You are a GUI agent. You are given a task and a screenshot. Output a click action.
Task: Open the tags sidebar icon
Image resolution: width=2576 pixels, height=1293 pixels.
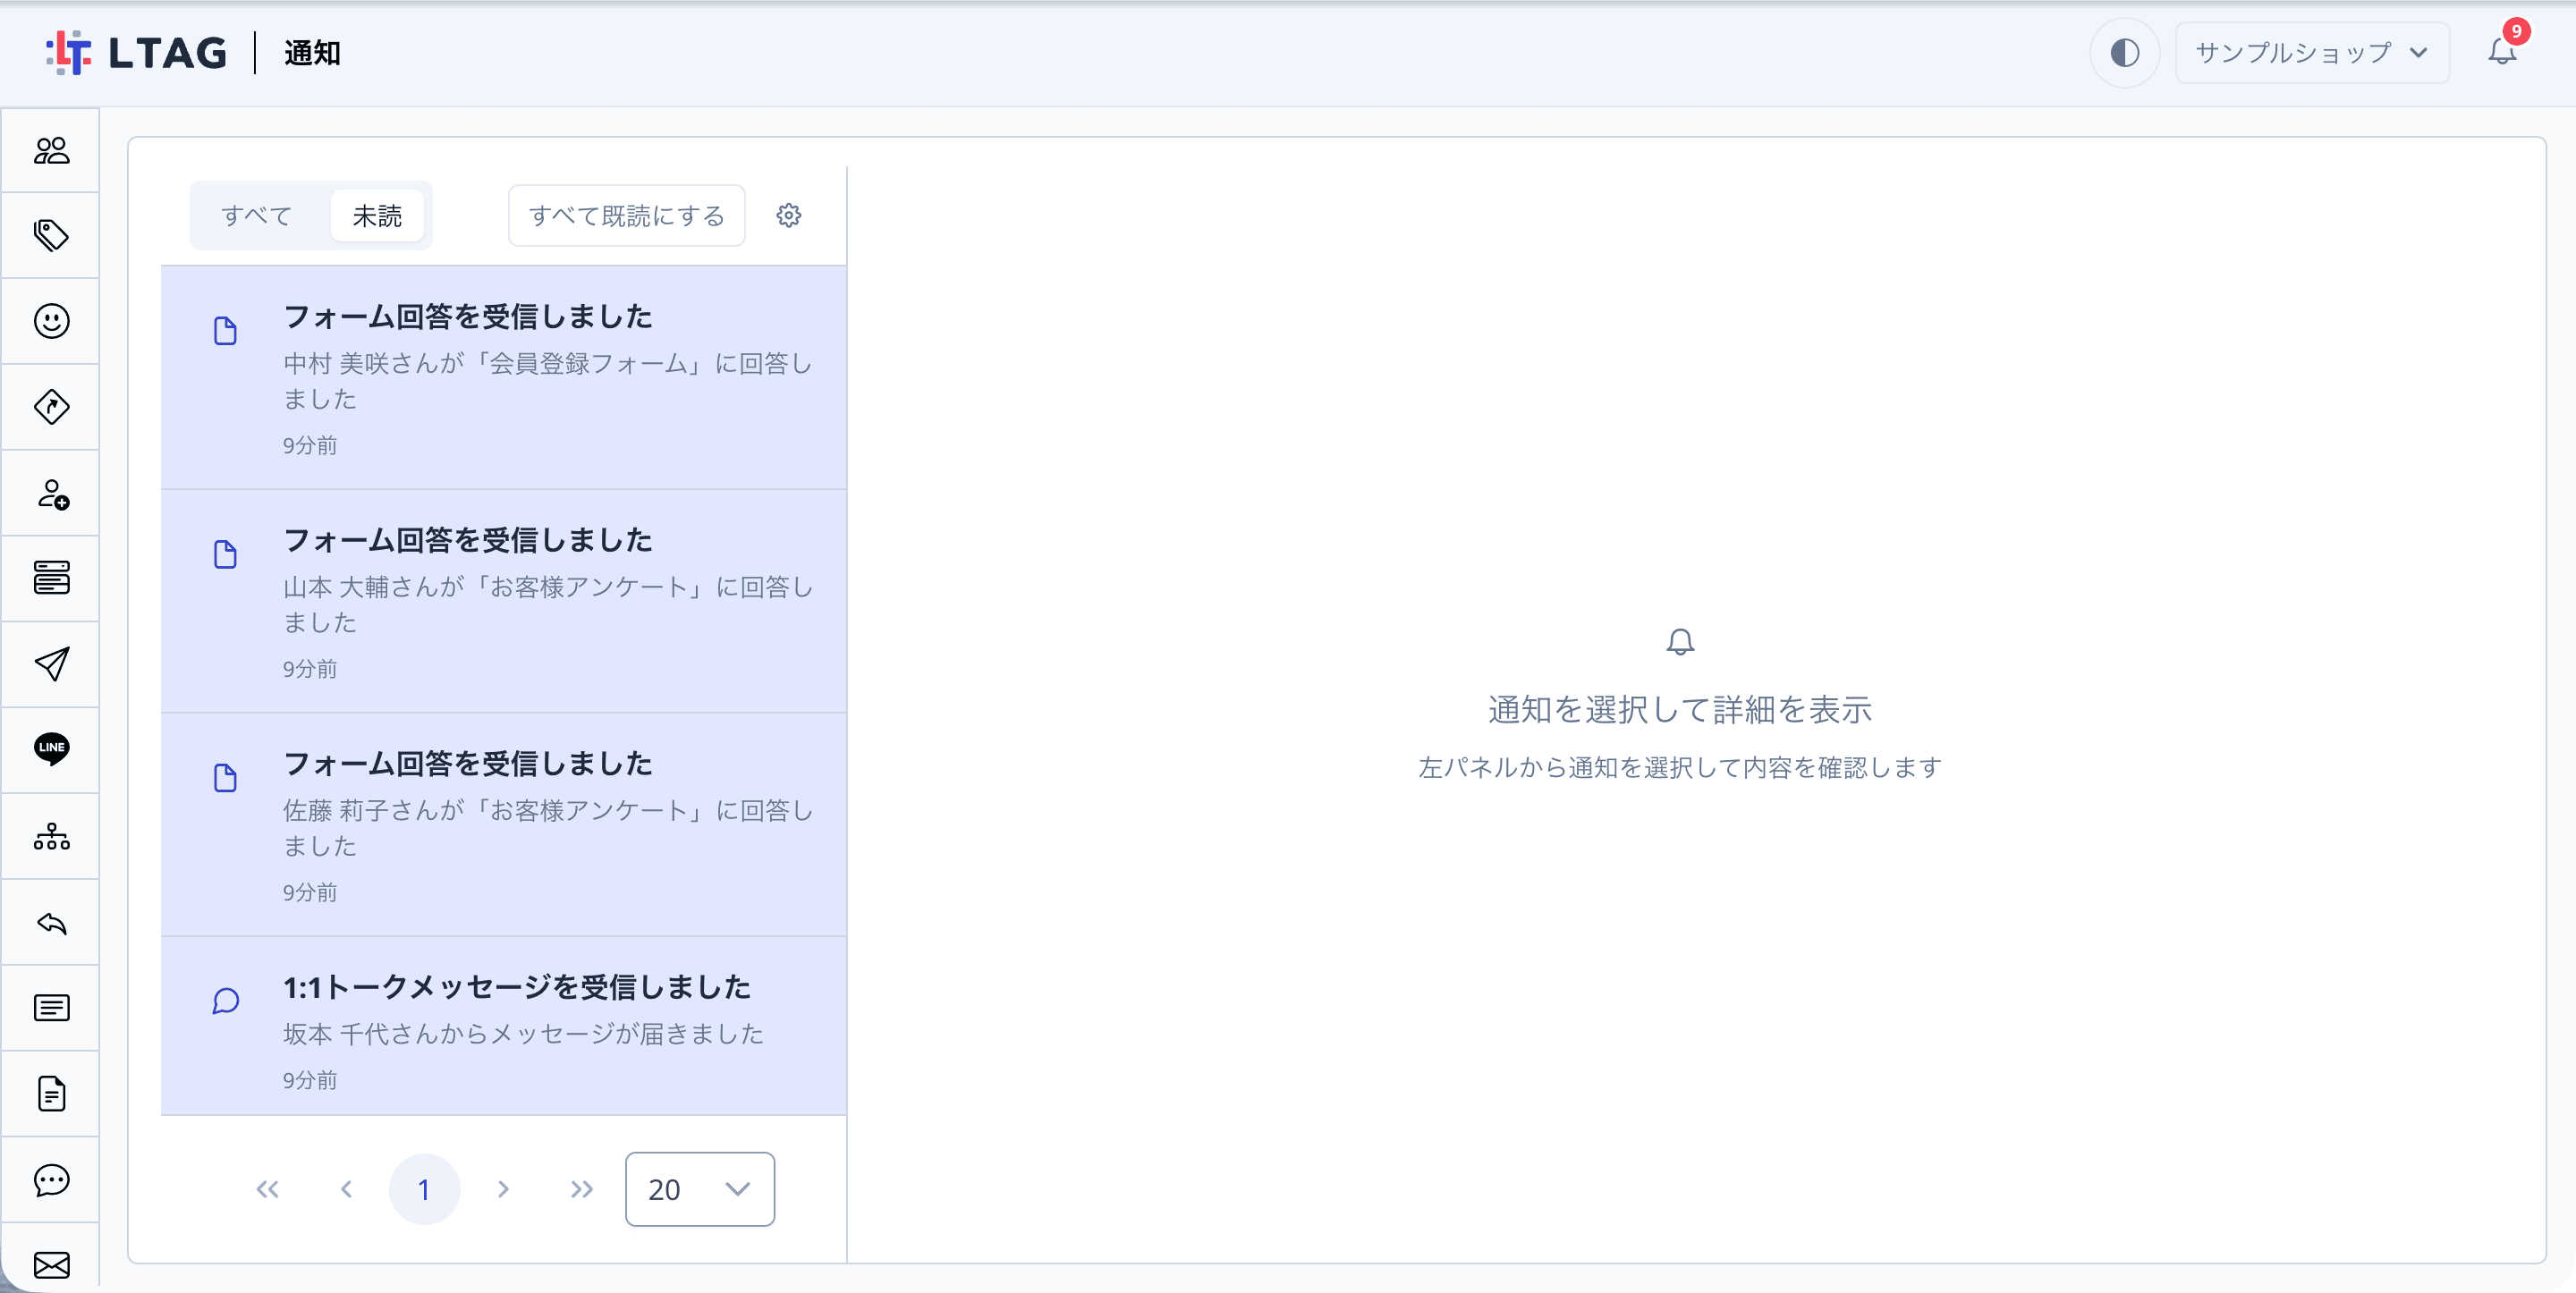pyautogui.click(x=51, y=236)
